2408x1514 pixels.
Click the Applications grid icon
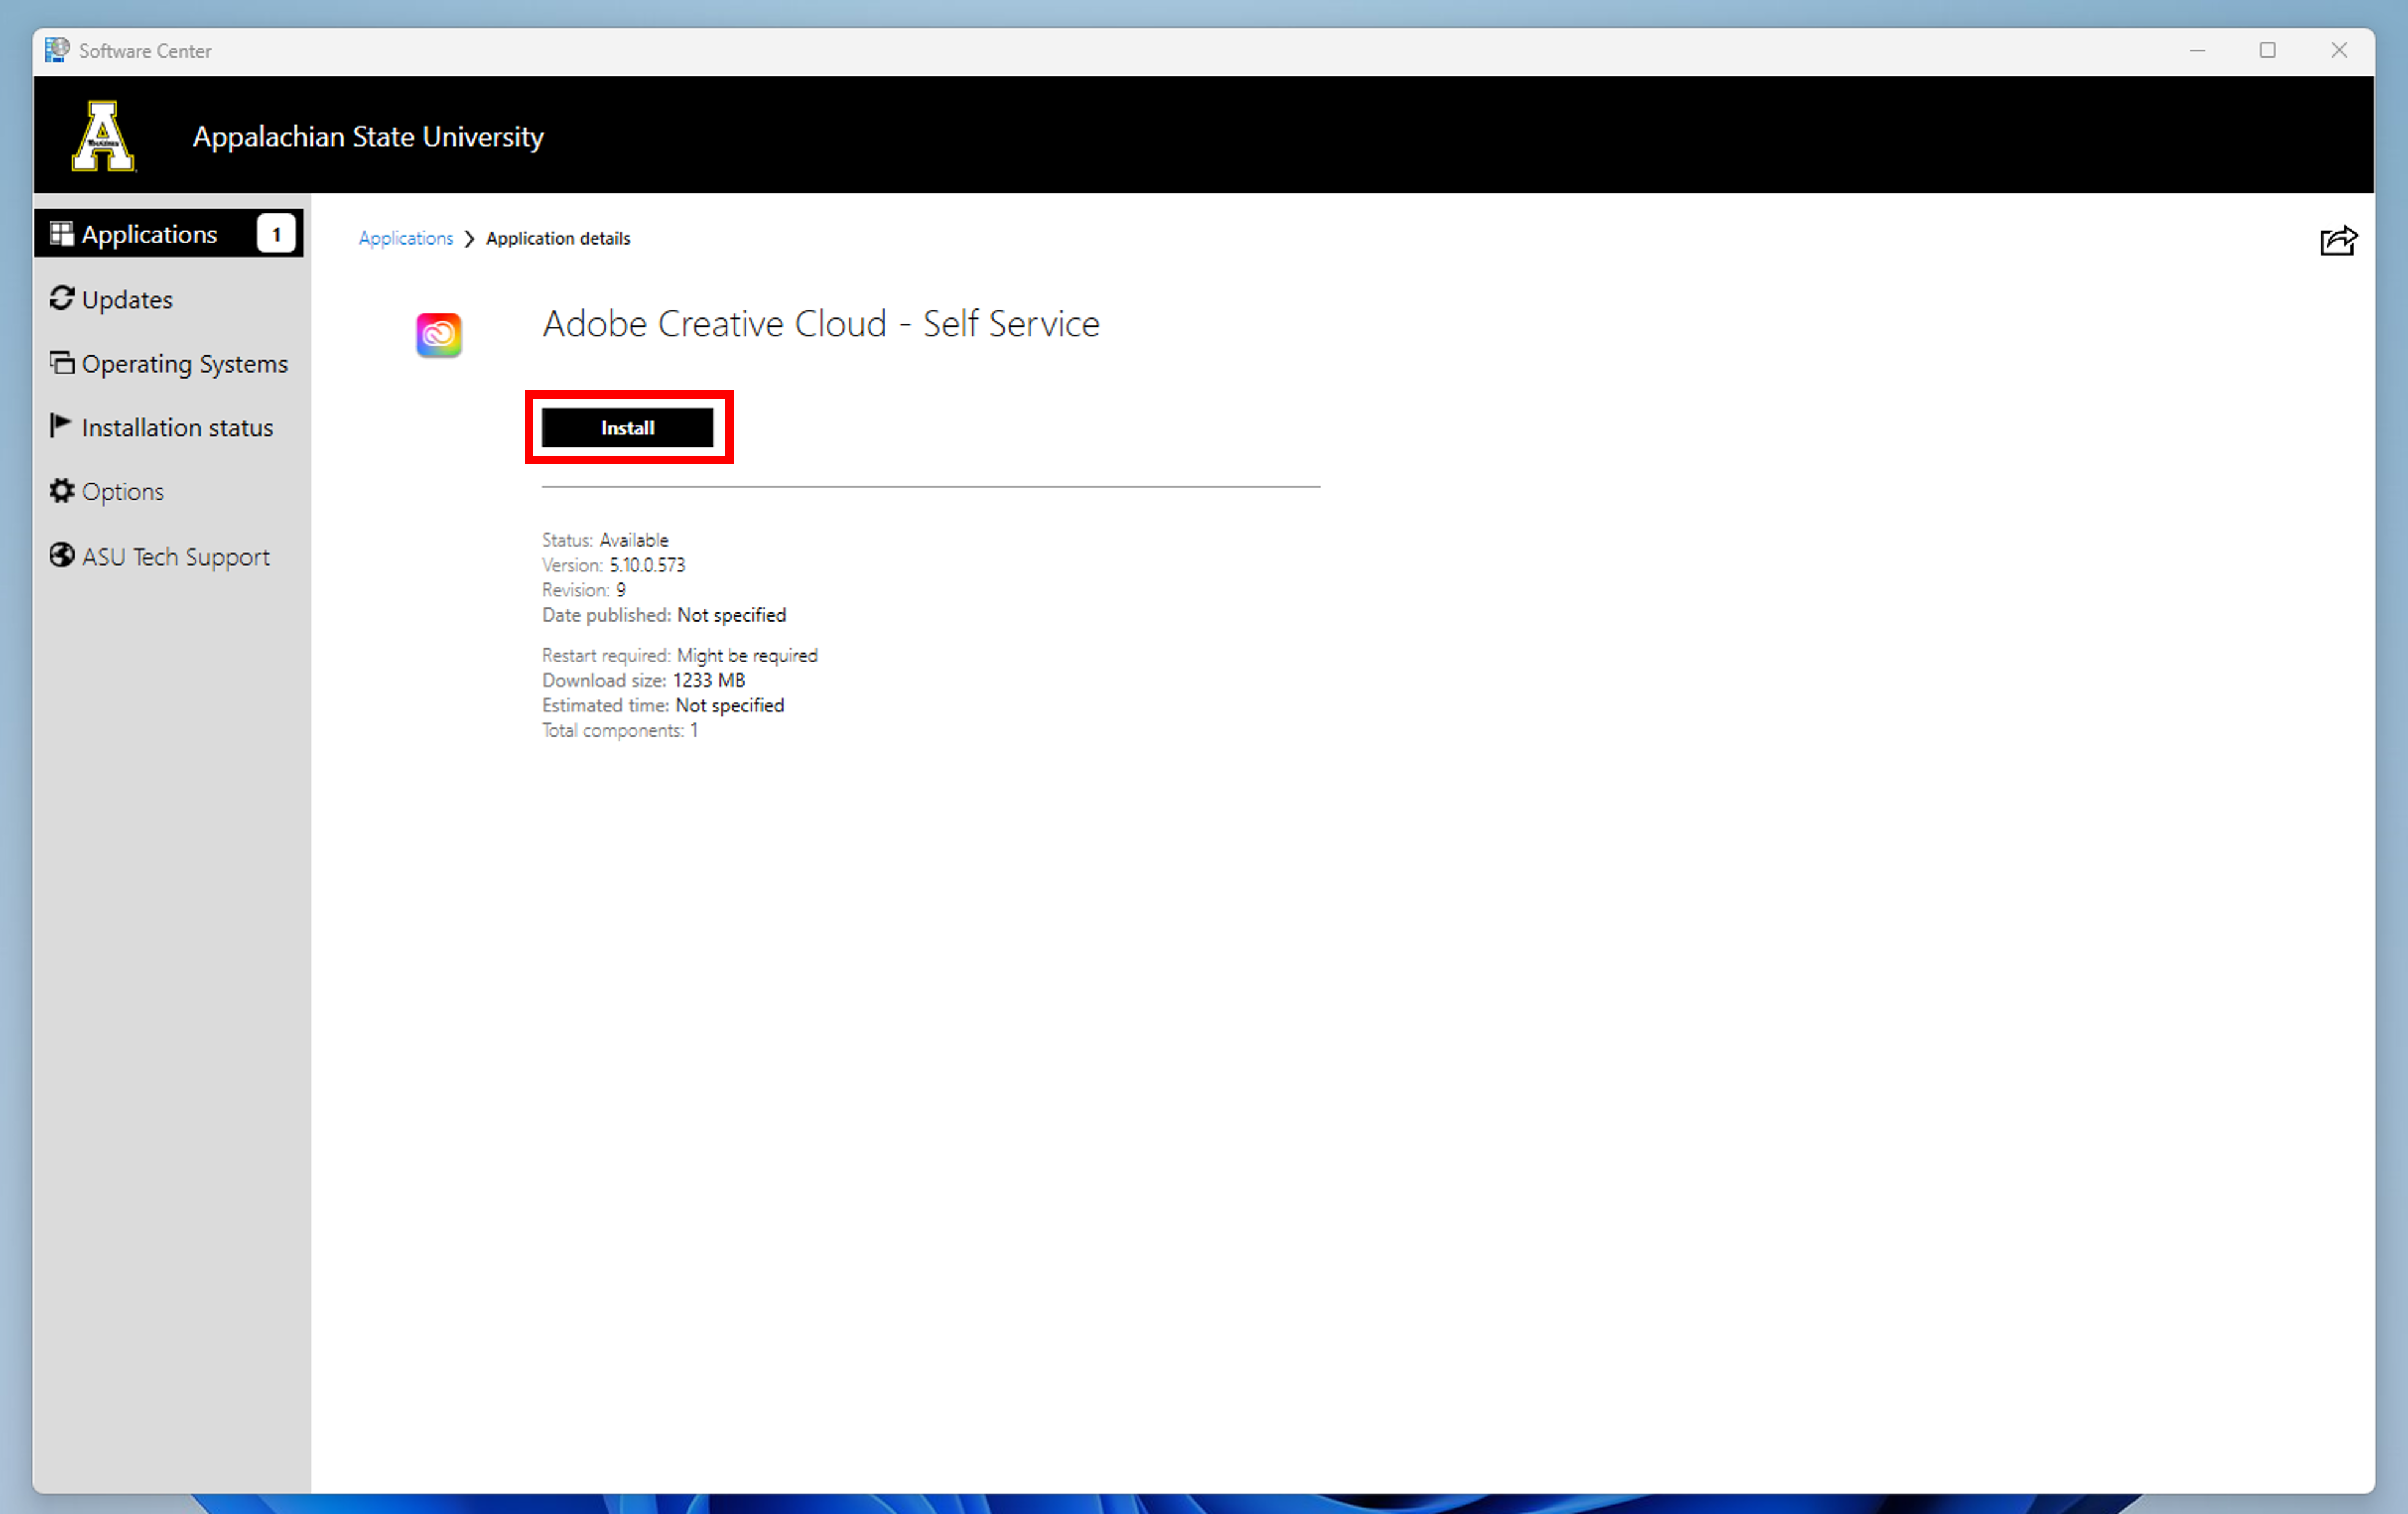(62, 233)
